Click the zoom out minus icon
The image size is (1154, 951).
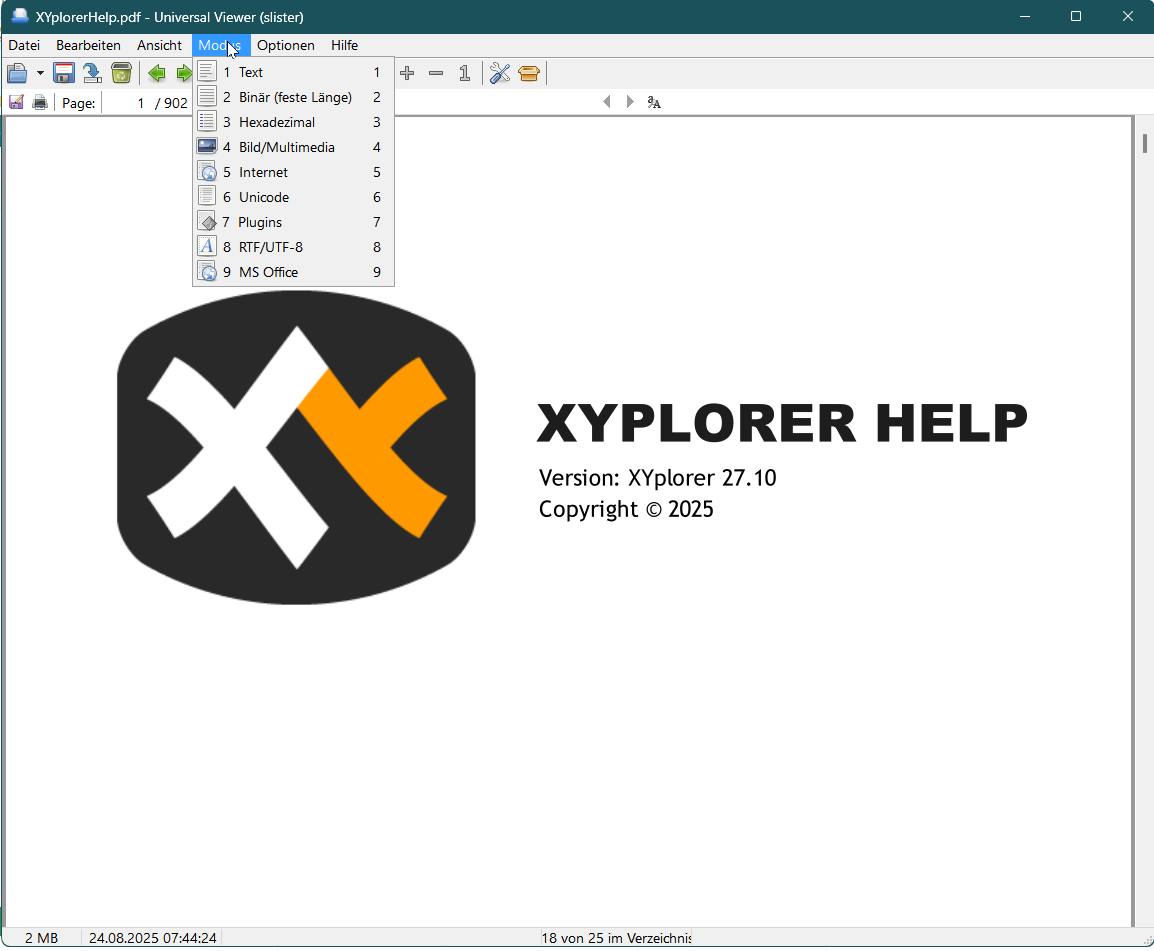point(436,73)
